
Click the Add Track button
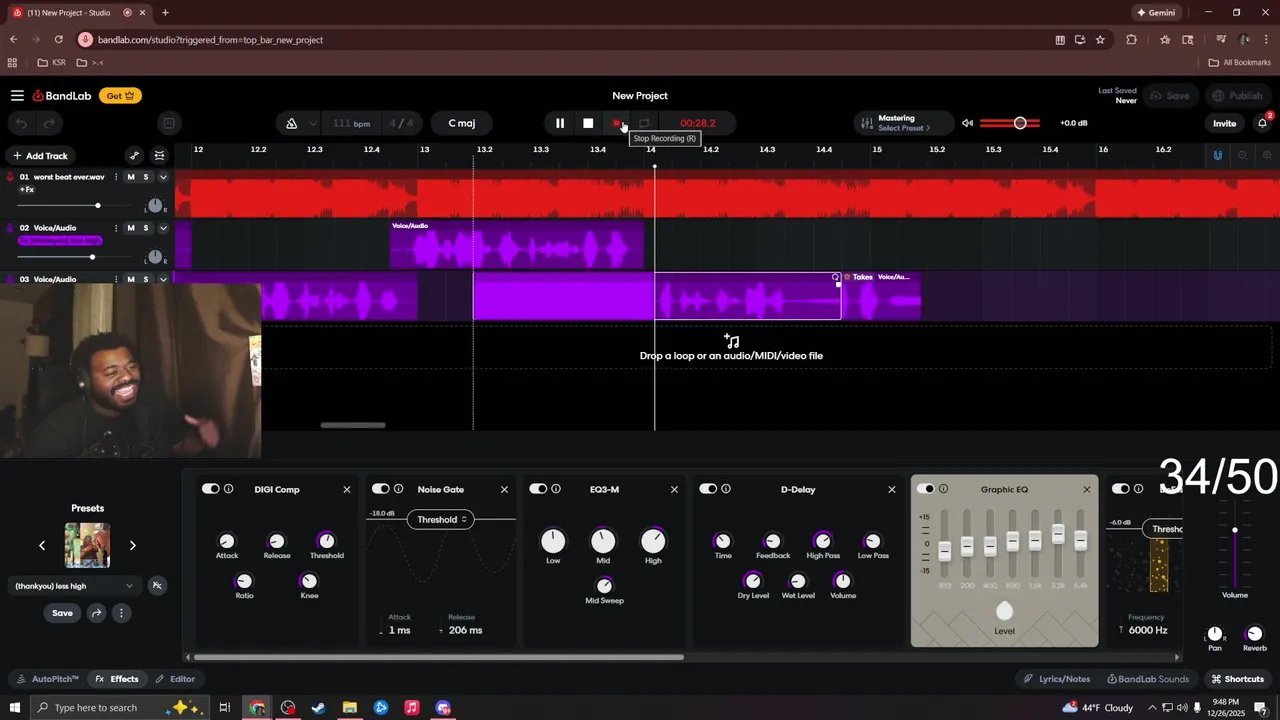[40, 156]
